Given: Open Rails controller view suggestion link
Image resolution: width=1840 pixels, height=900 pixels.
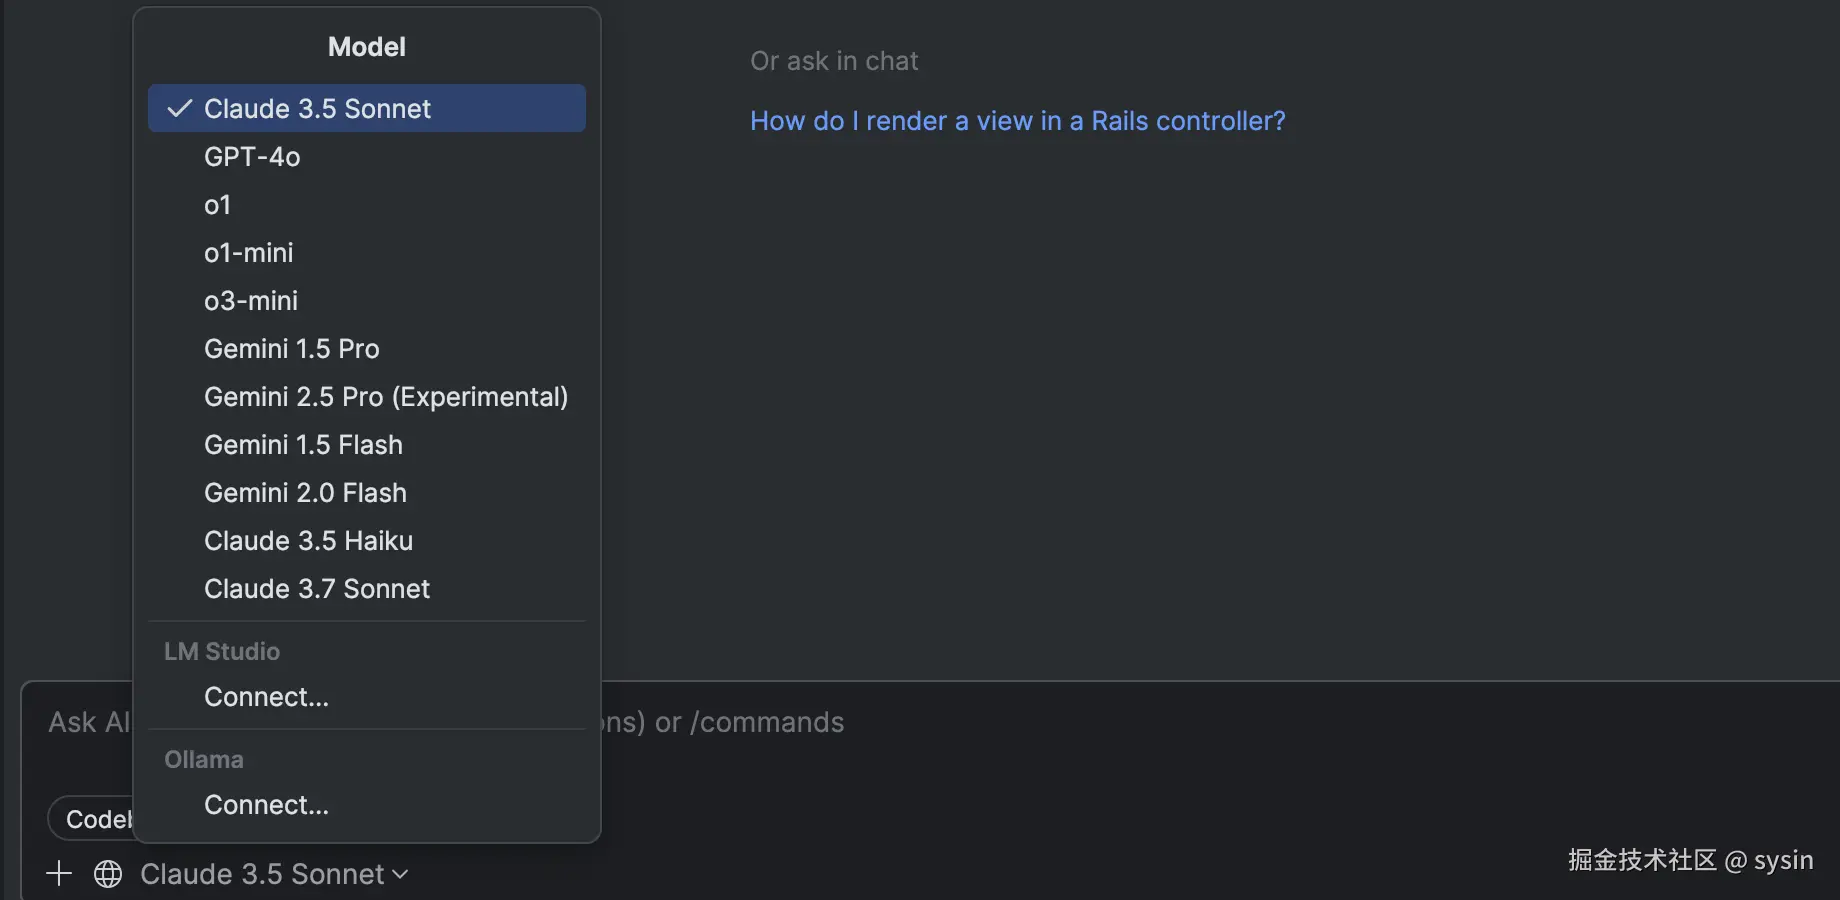Looking at the screenshot, I should pyautogui.click(x=1017, y=121).
